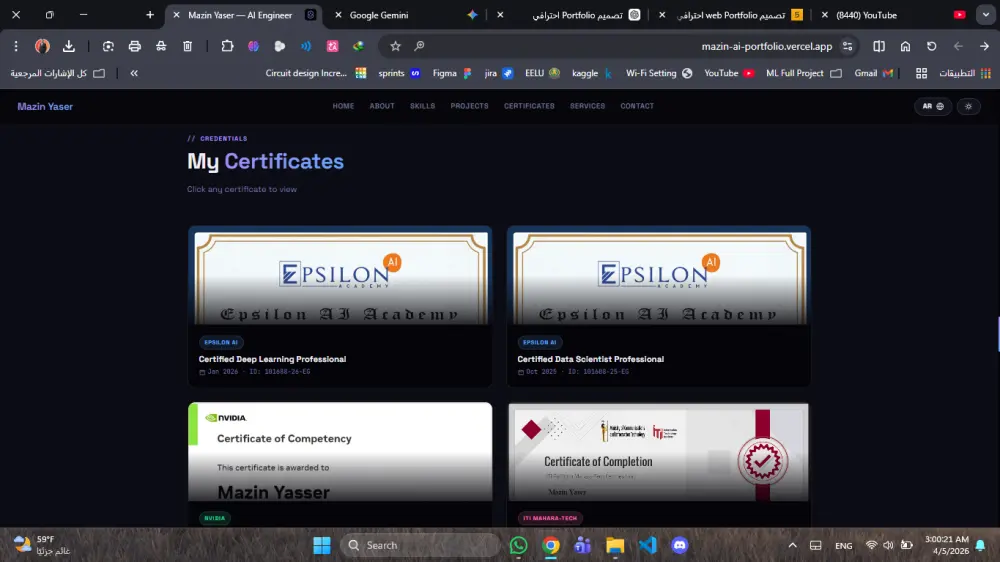Reload the page with refresh icon
This screenshot has height=562, width=1000.
tap(932, 46)
